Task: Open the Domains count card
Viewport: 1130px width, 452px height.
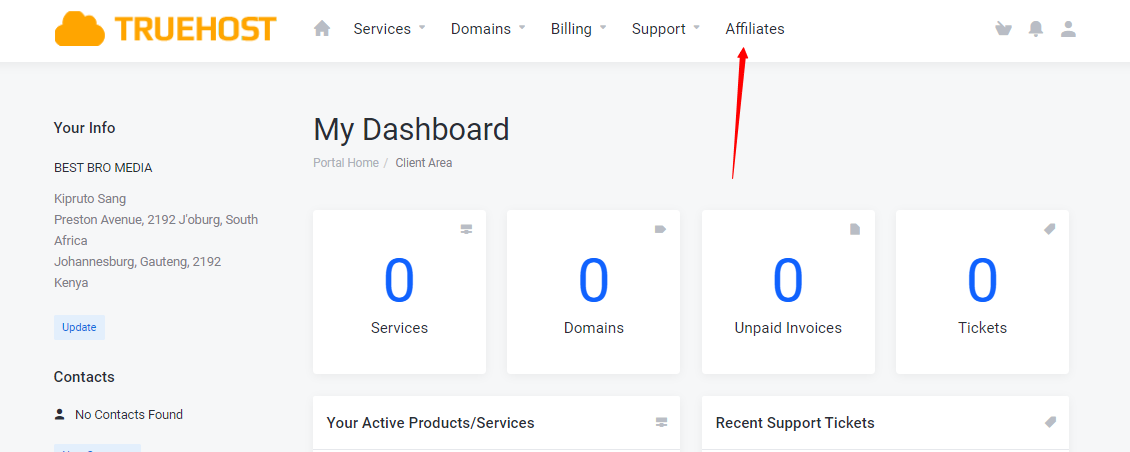Action: tap(594, 292)
